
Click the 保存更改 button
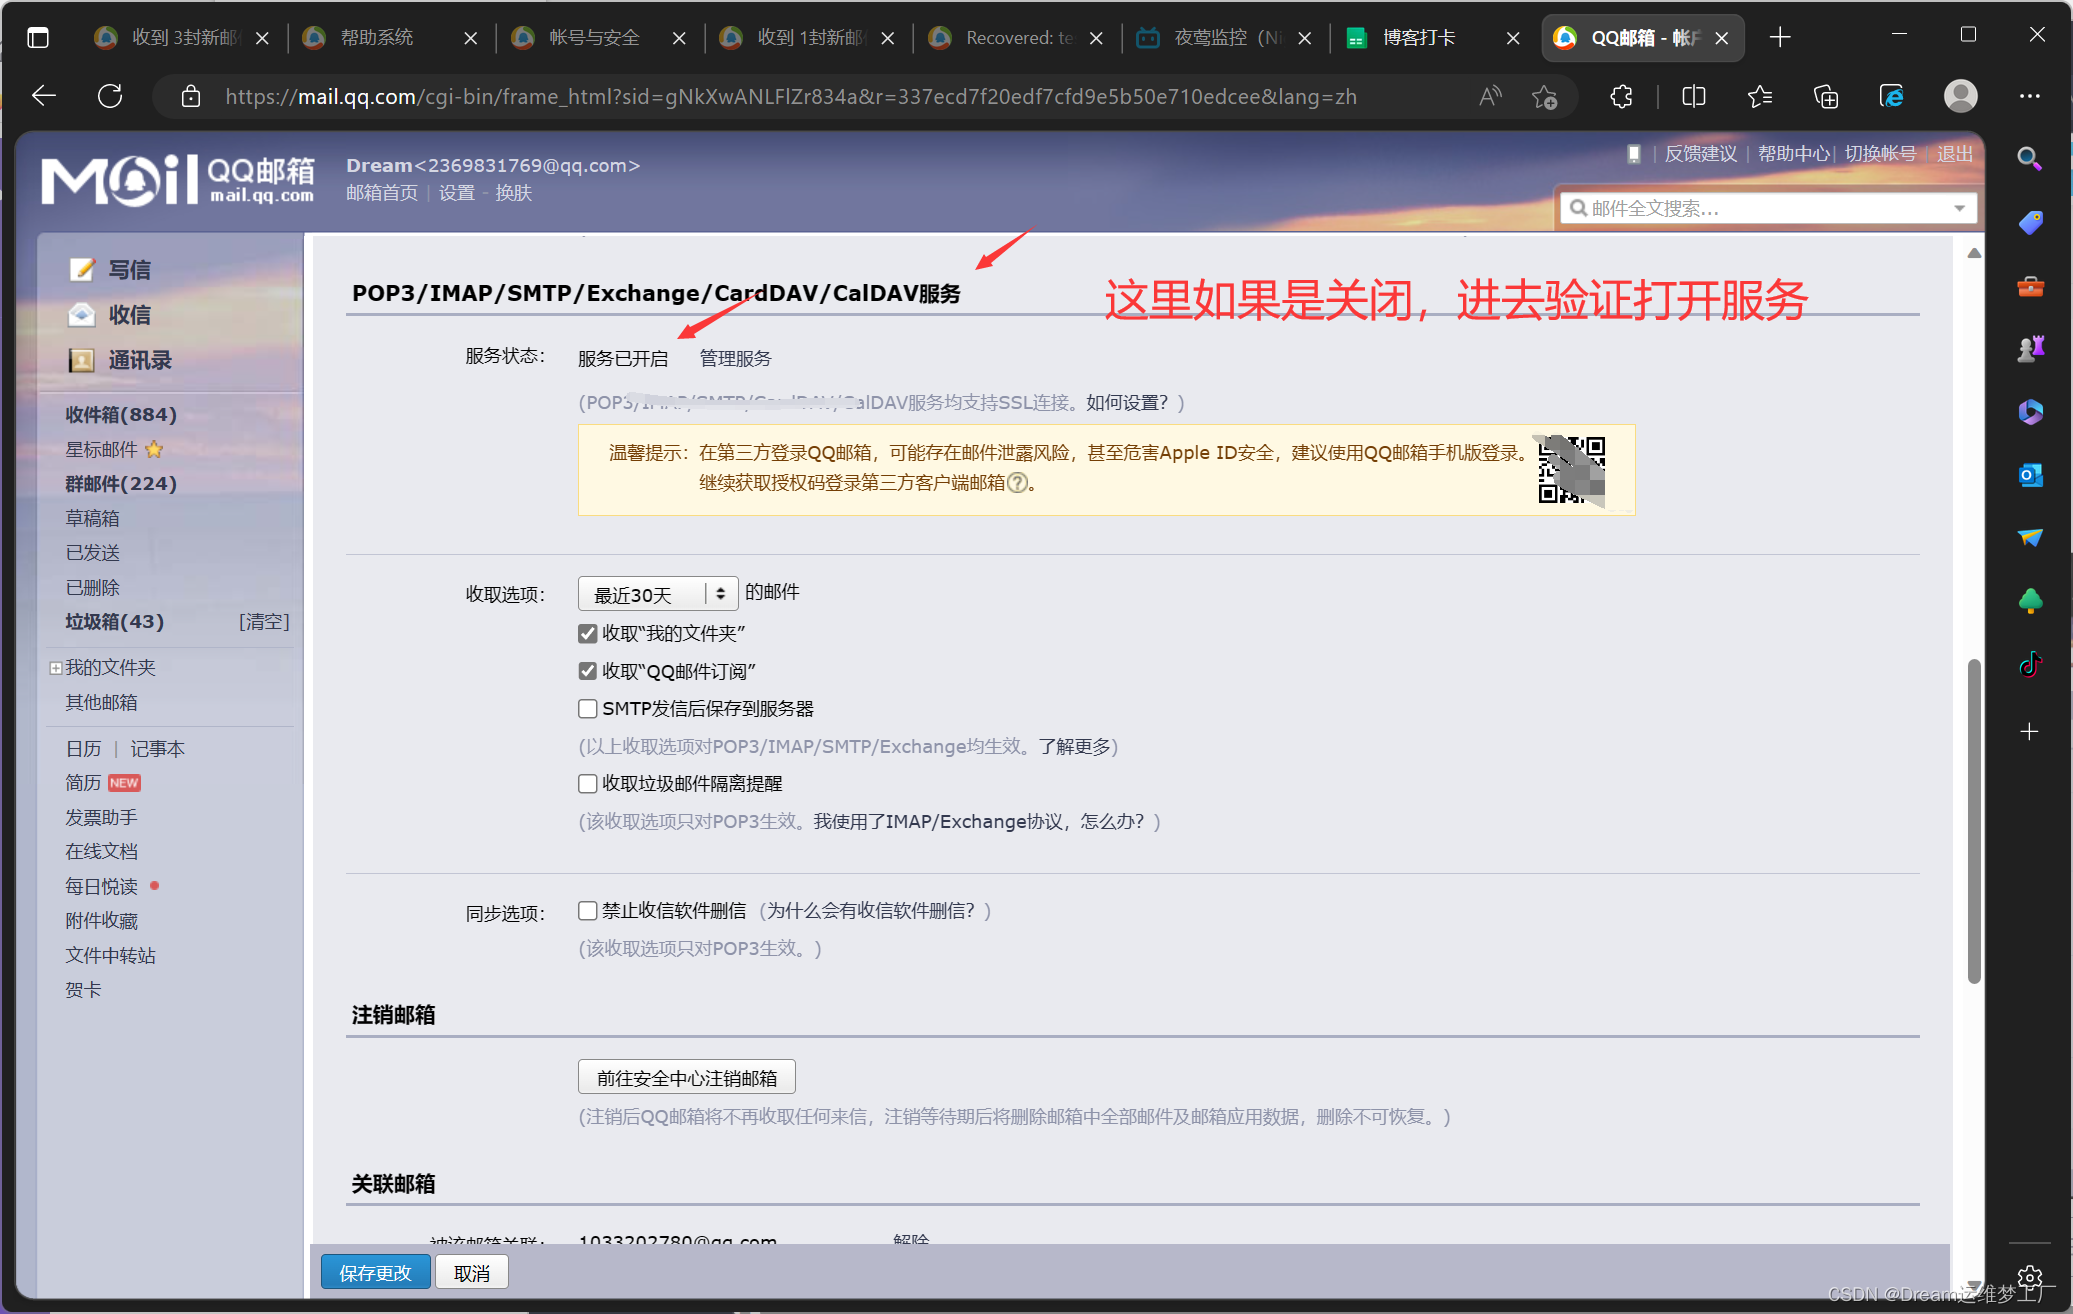[375, 1272]
